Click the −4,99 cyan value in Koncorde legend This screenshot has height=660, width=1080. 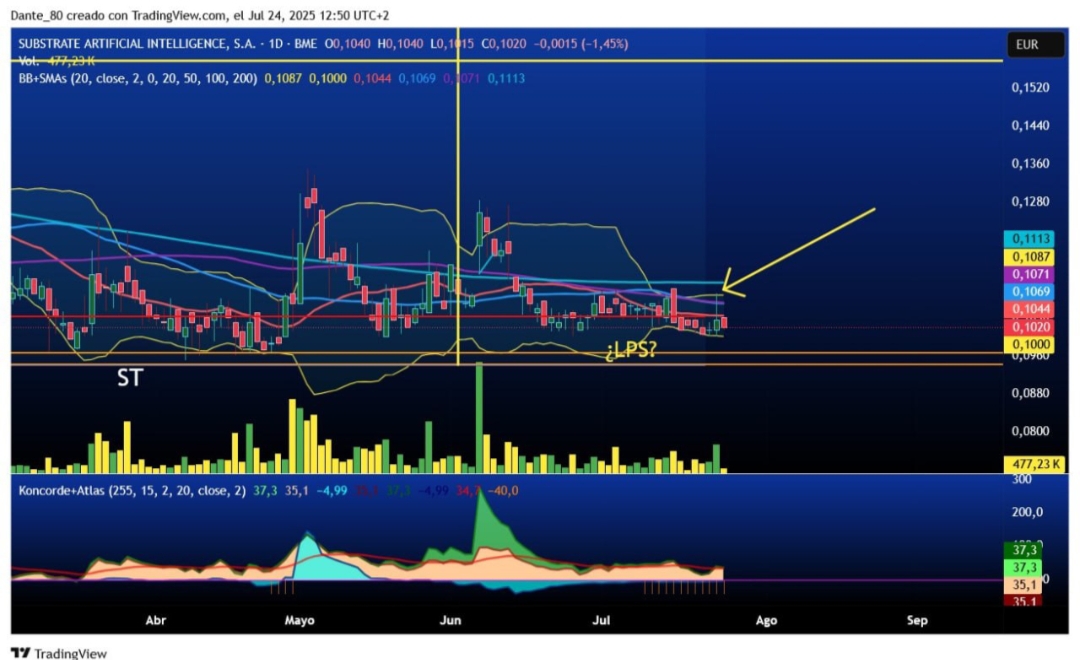click(x=332, y=491)
